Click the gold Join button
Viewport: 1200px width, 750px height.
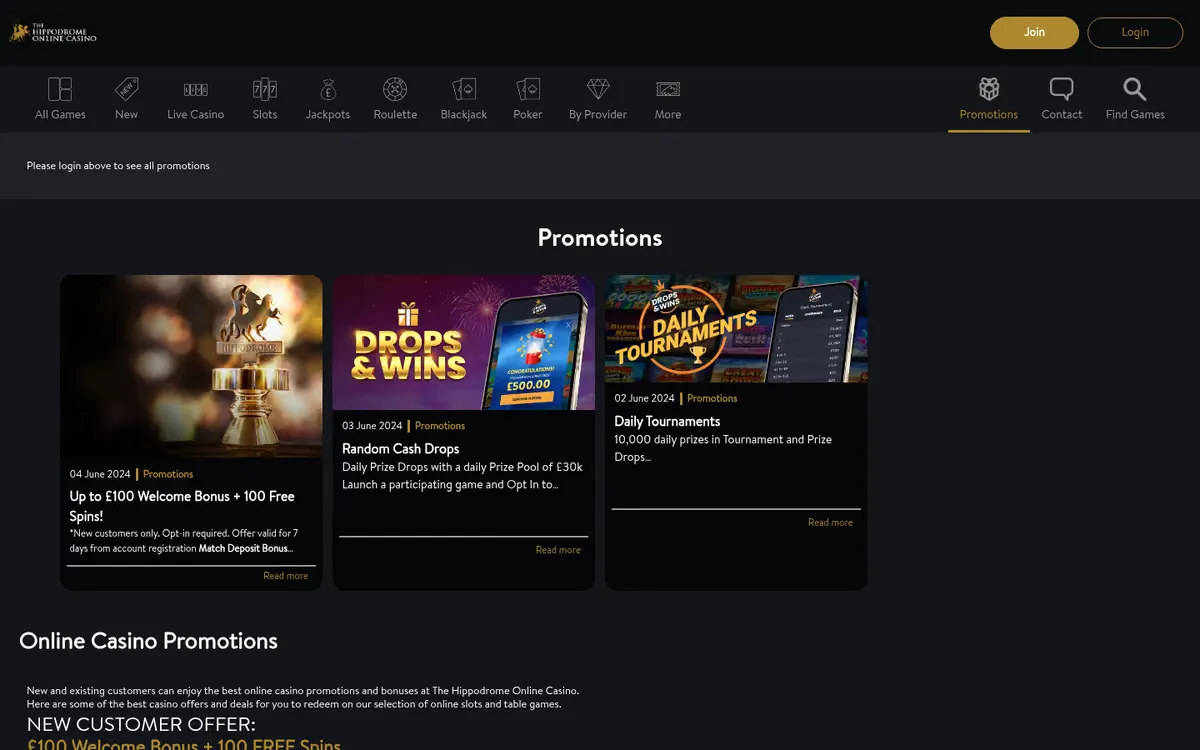1034,32
